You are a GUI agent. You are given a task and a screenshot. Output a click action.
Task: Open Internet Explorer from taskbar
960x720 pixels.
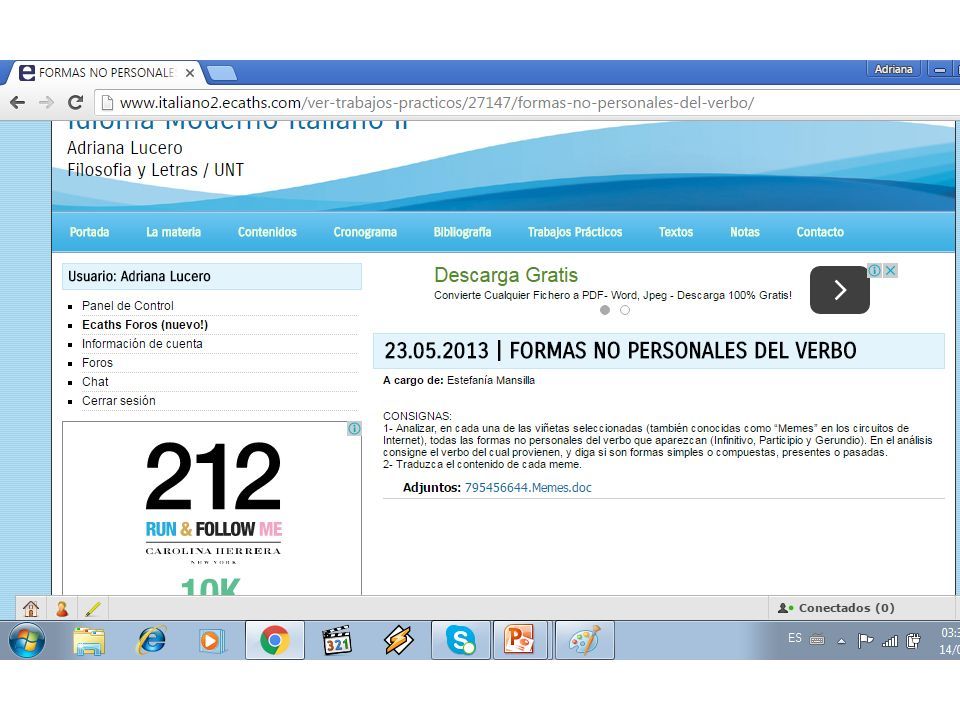(151, 640)
